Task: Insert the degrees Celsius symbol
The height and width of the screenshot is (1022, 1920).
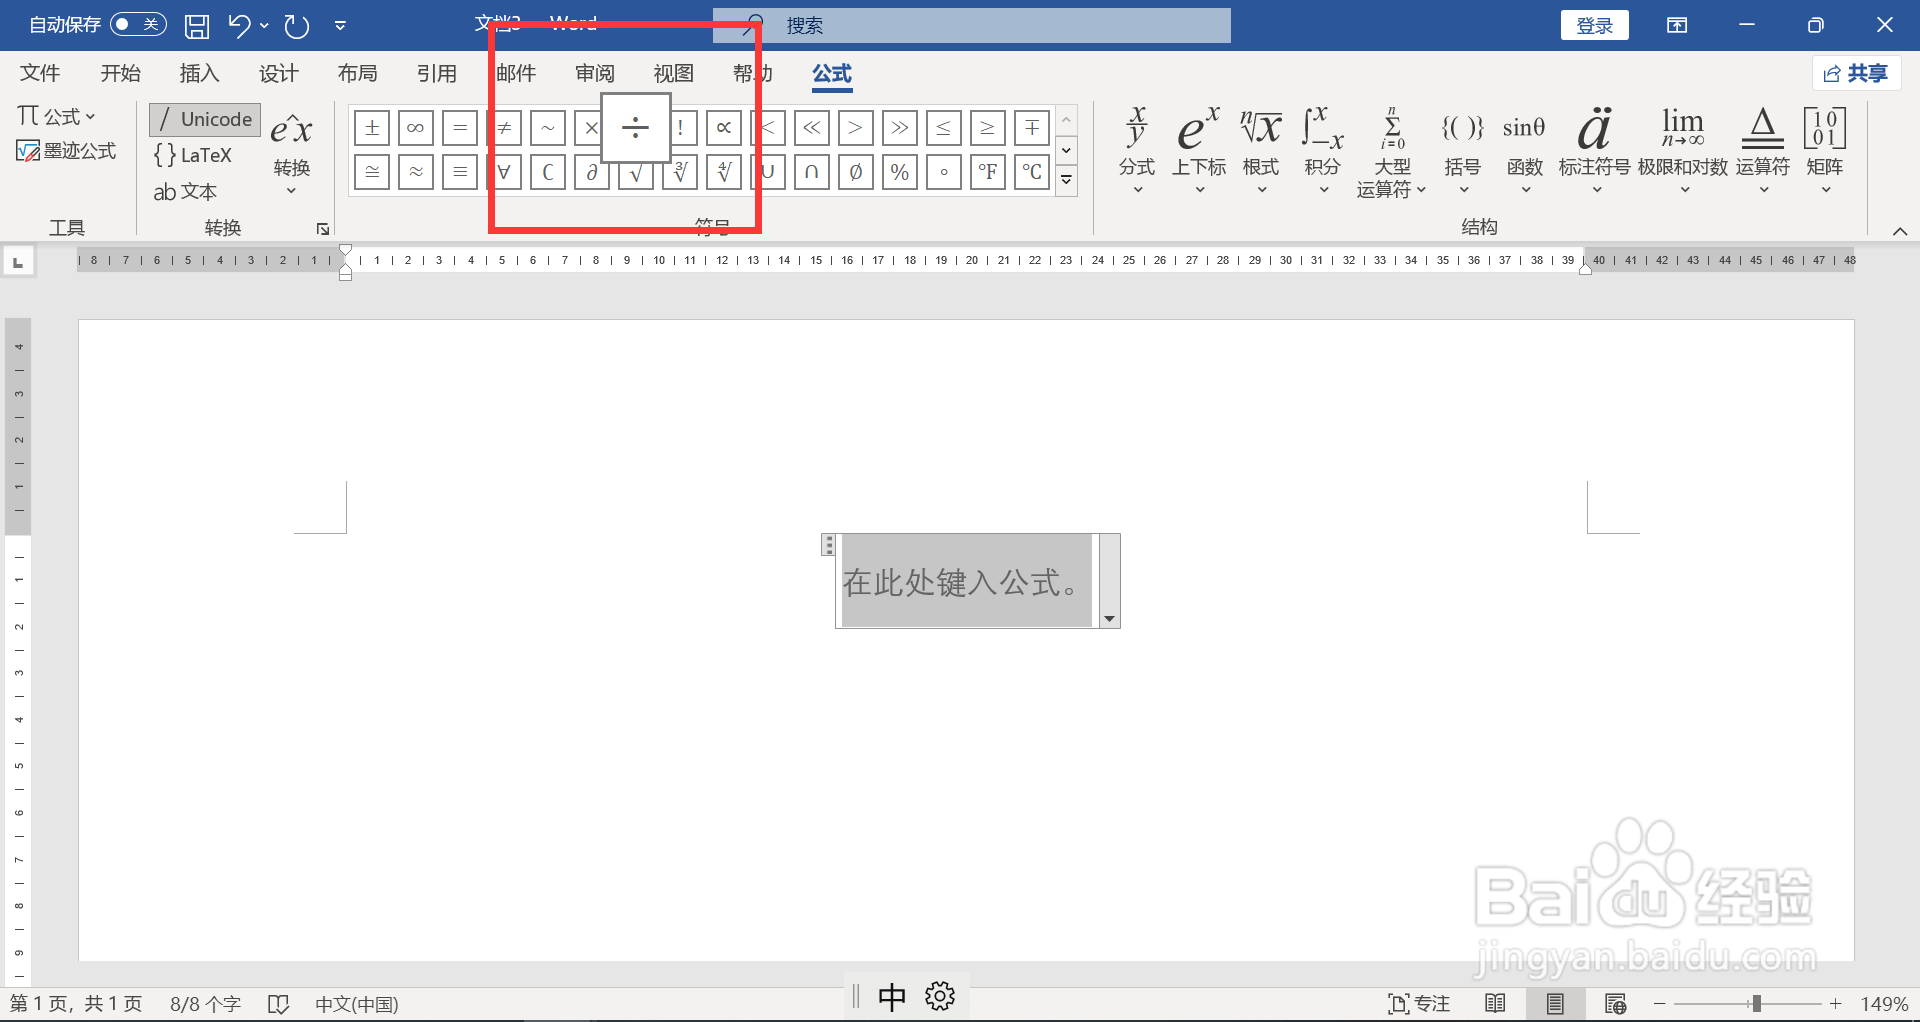Action: 1032,172
